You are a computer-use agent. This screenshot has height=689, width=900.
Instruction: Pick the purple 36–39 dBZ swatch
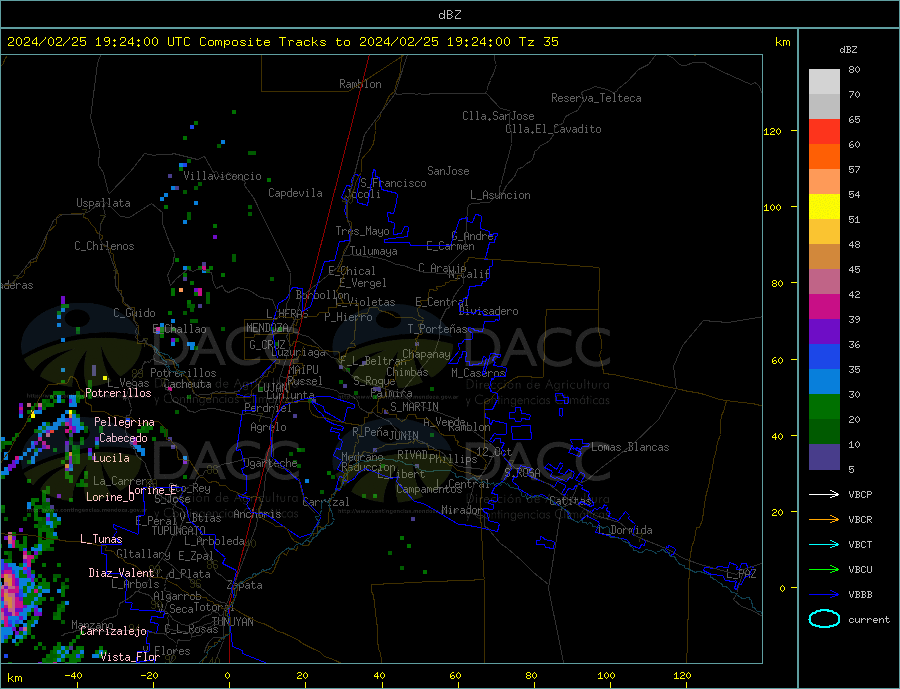coord(824,332)
